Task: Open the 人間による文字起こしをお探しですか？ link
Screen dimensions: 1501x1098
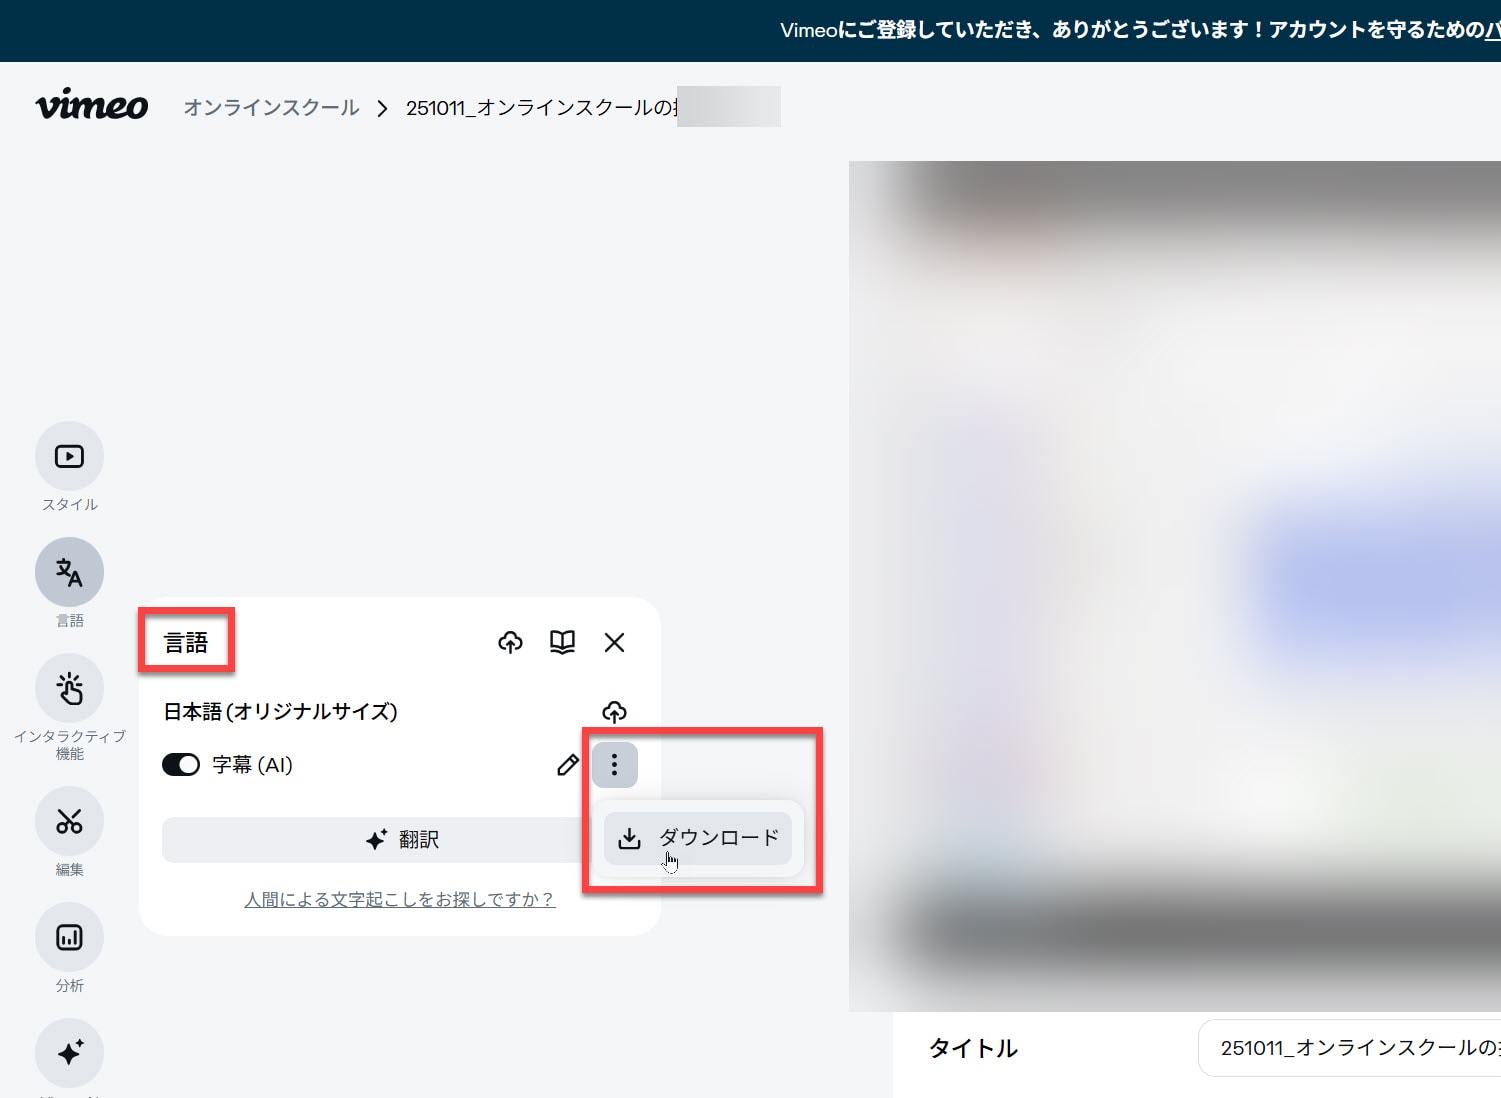Action: [399, 900]
